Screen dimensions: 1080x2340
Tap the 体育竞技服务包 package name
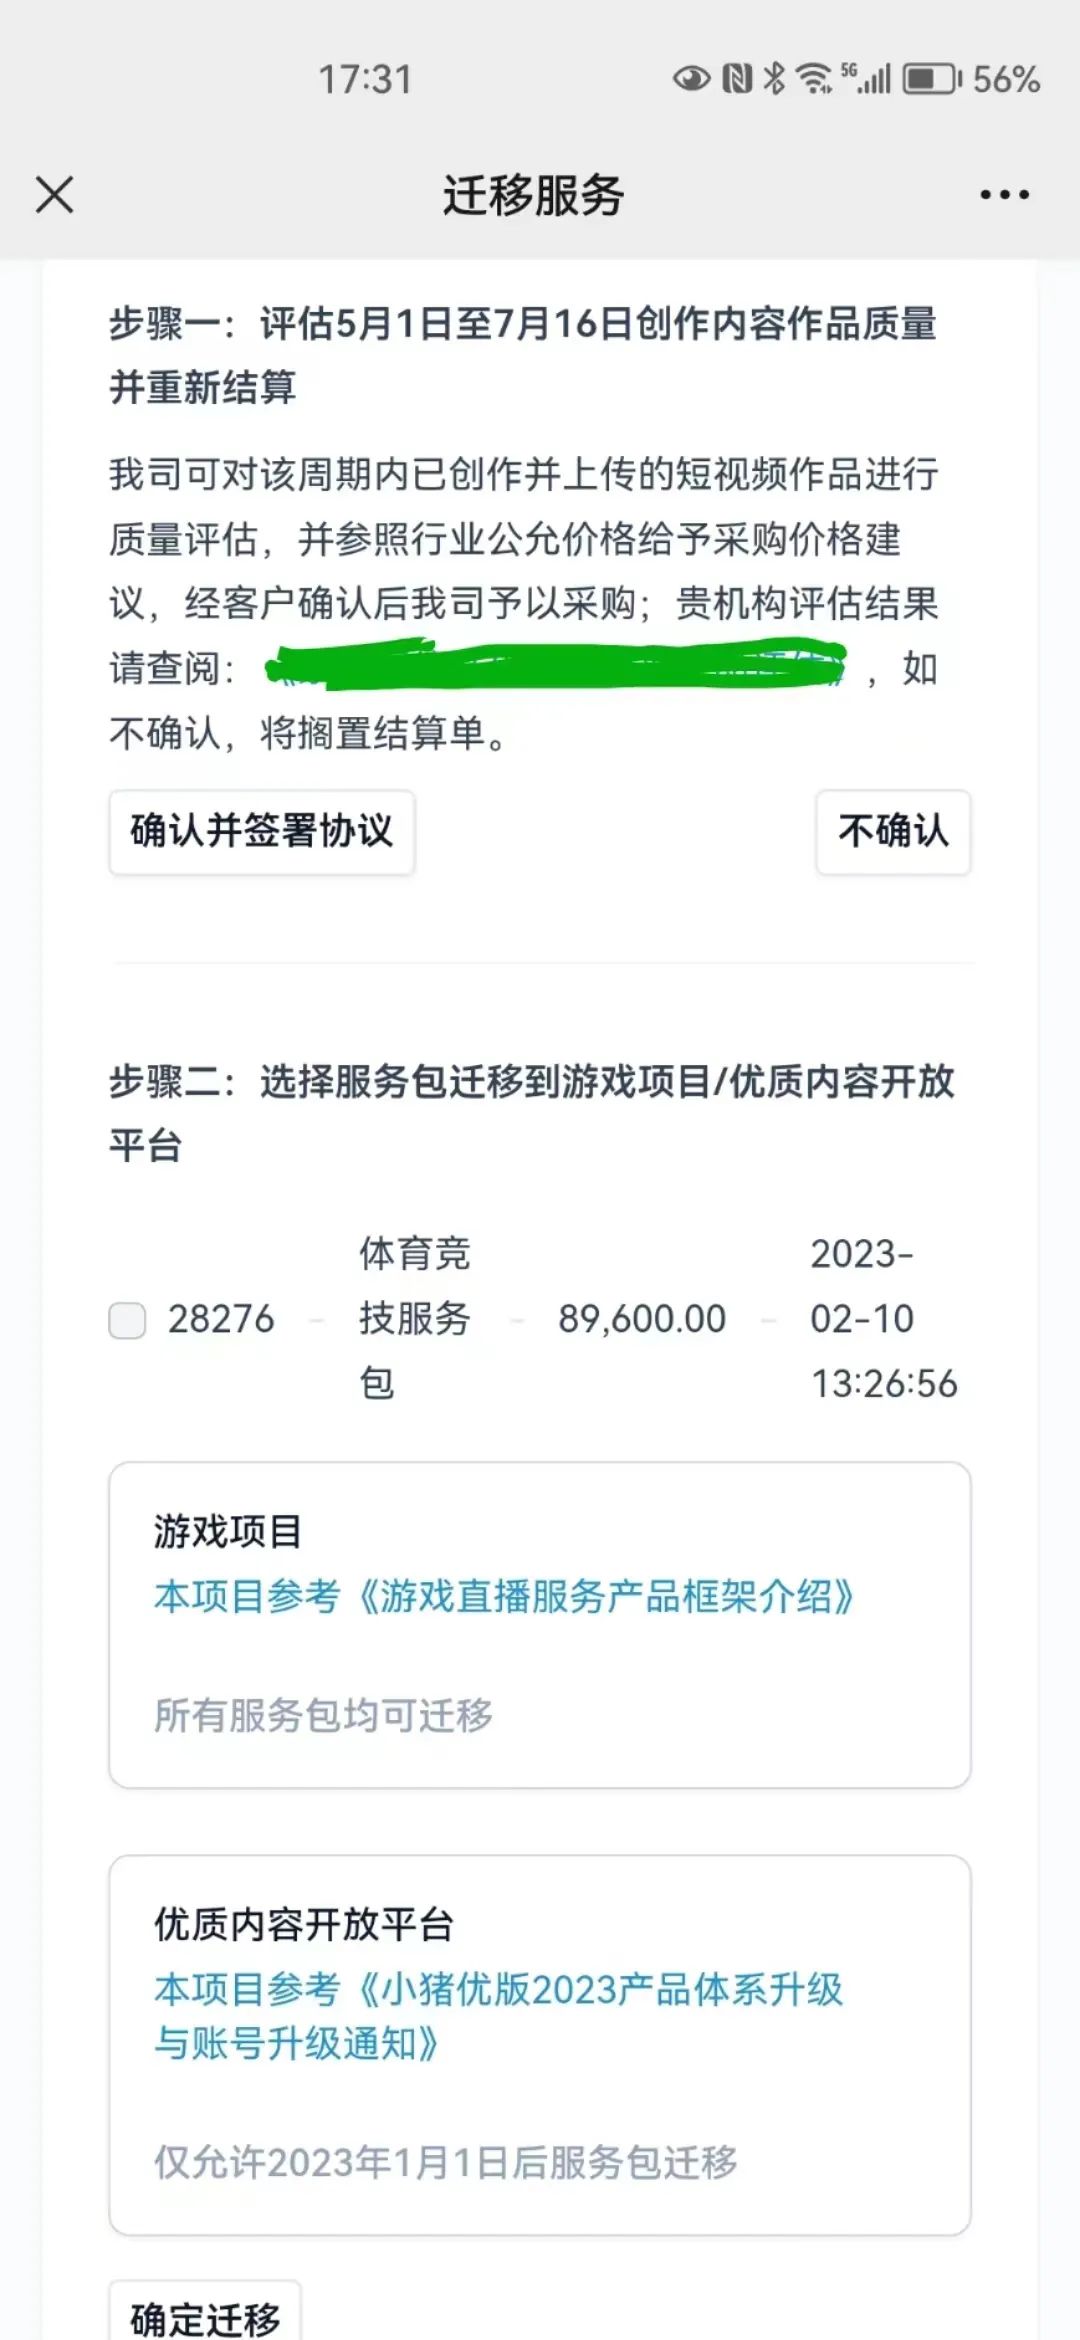(x=415, y=1318)
